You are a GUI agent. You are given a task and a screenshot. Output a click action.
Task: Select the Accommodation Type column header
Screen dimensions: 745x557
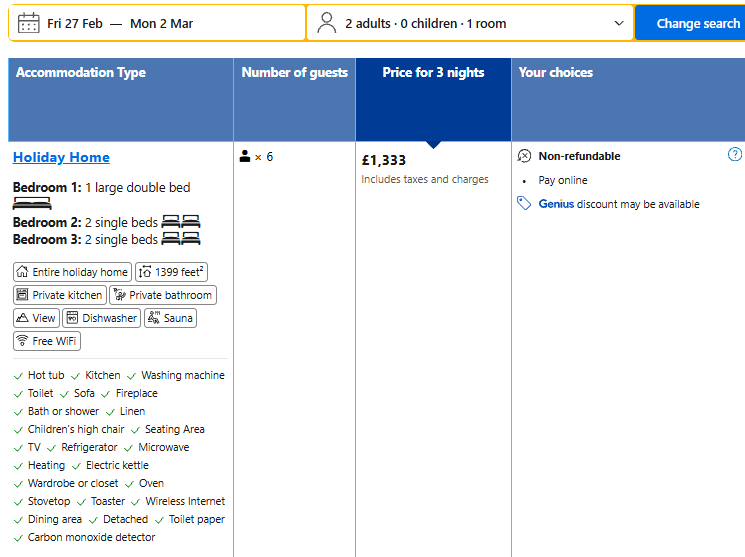click(x=81, y=73)
